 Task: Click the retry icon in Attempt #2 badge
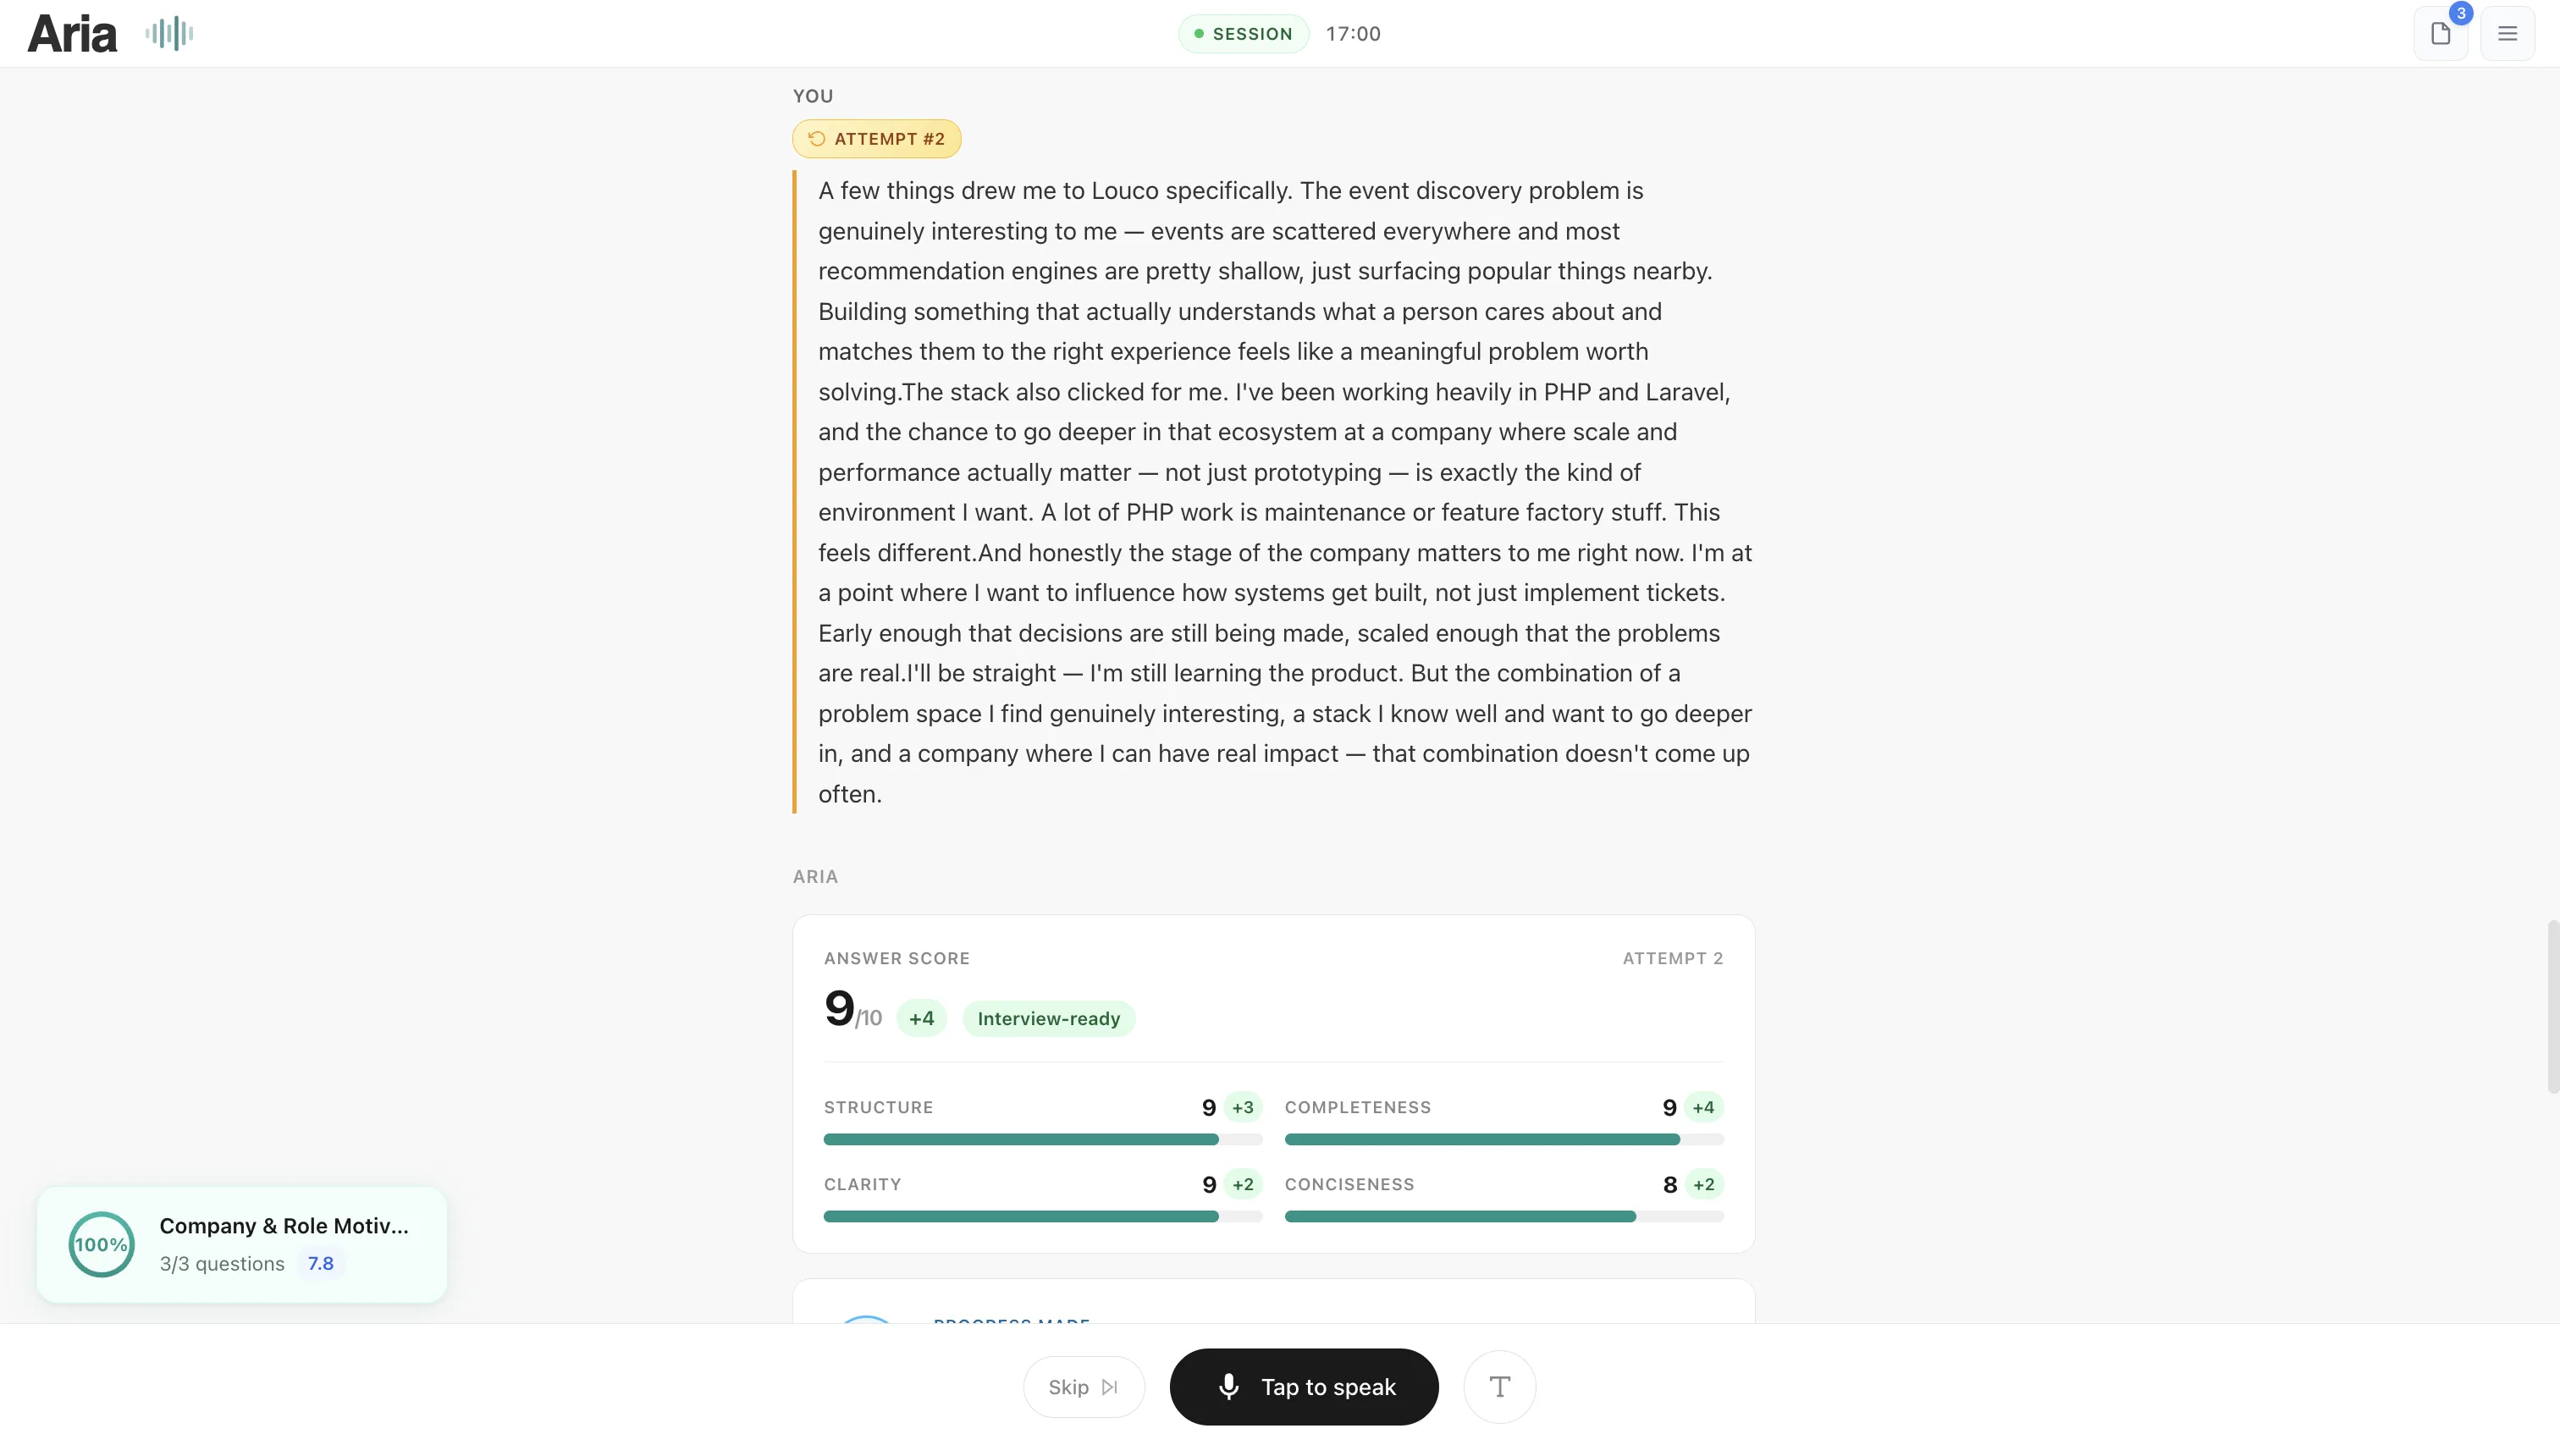pos(817,139)
